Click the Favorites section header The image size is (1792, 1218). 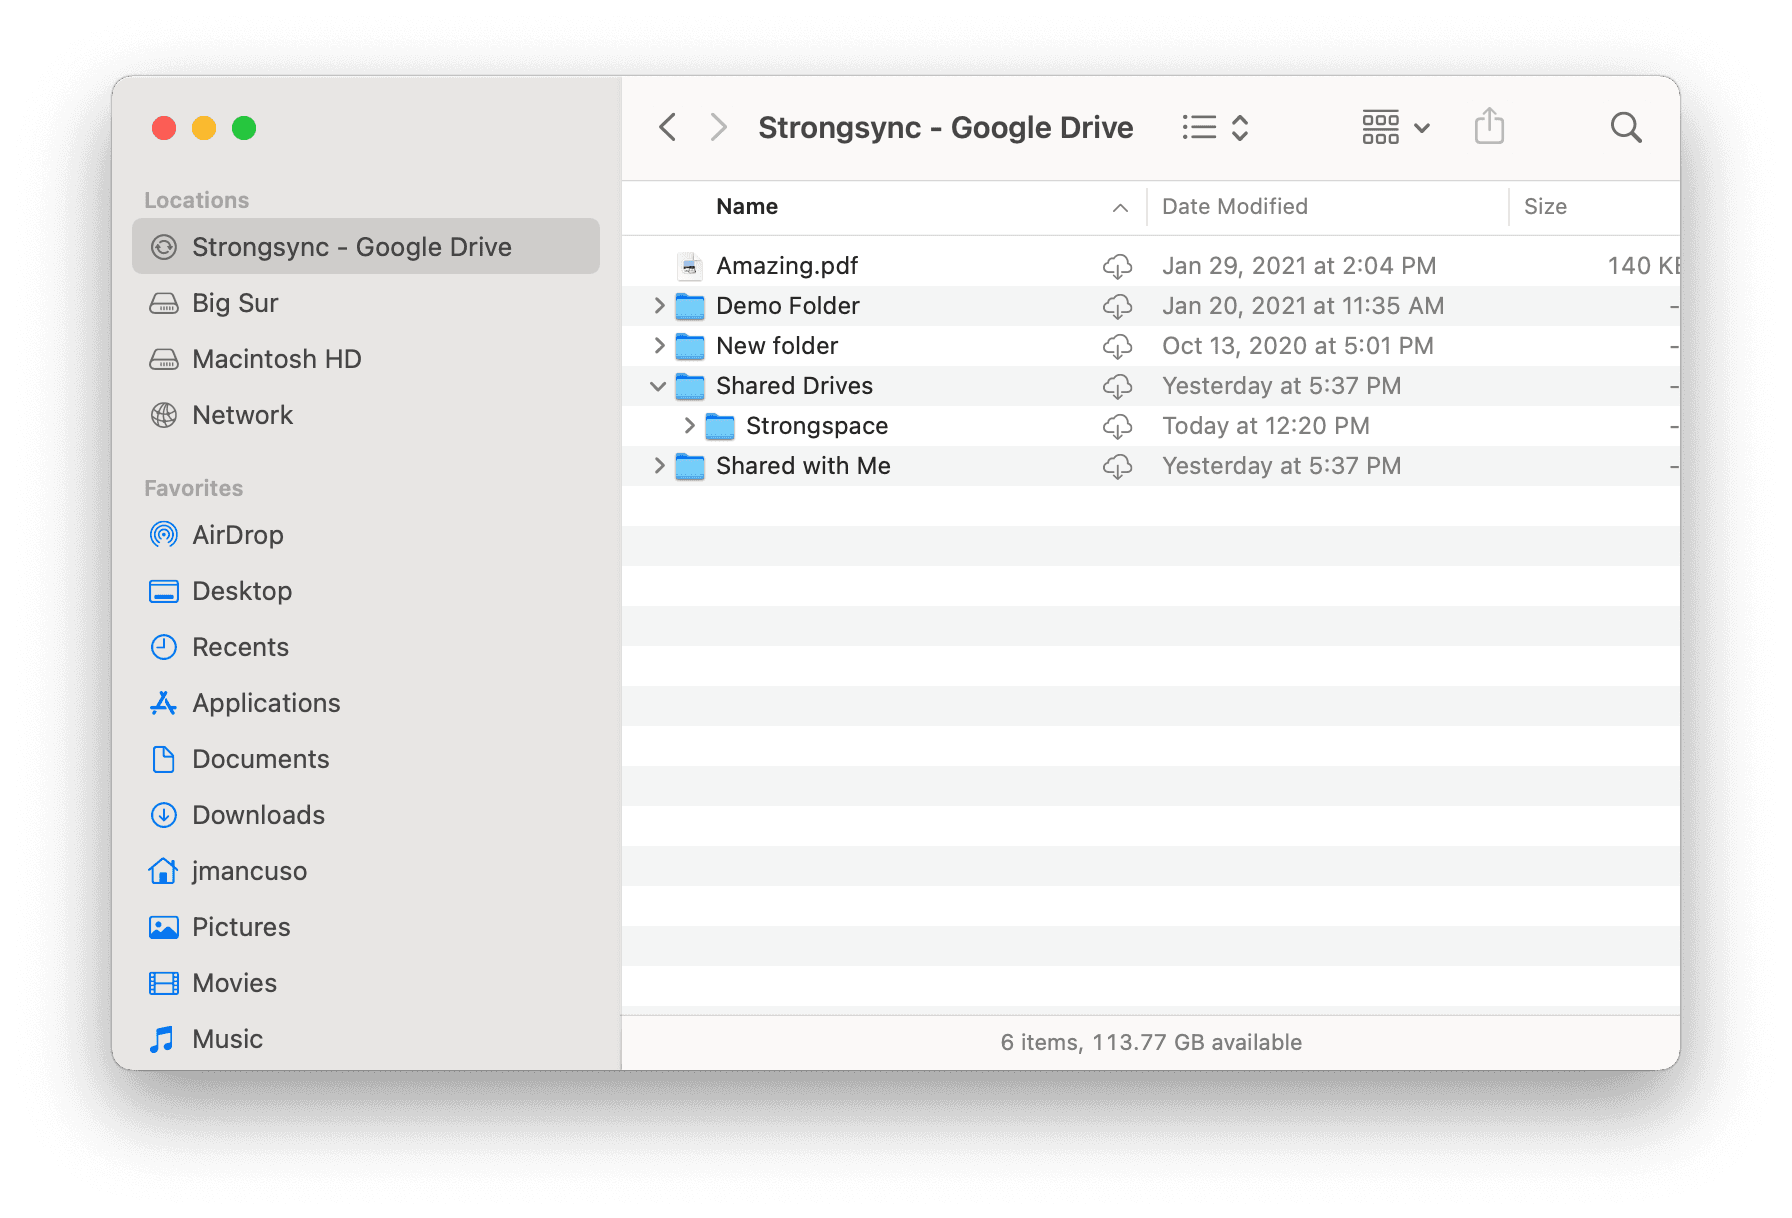click(x=194, y=488)
